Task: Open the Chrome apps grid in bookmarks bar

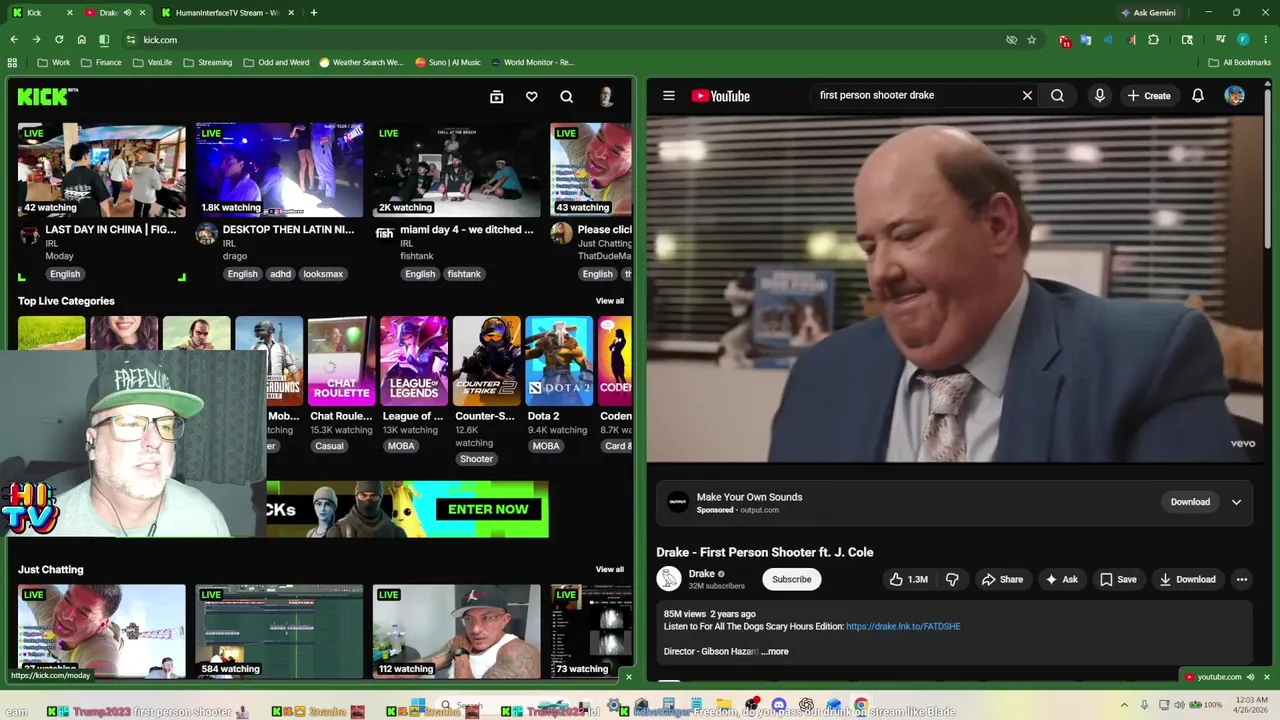Action: pos(12,62)
